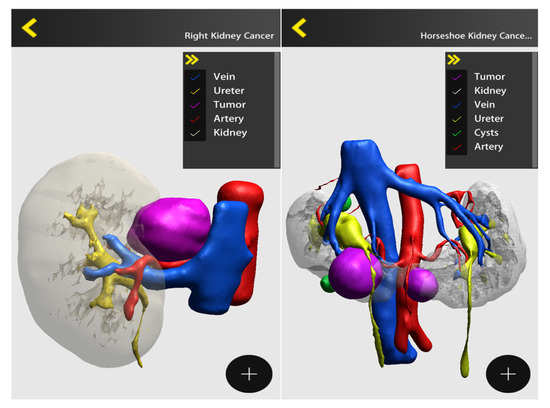Screen dimensions: 550x408
Task: Select the Tumor label in Horseshoe legend
Action: (x=489, y=76)
